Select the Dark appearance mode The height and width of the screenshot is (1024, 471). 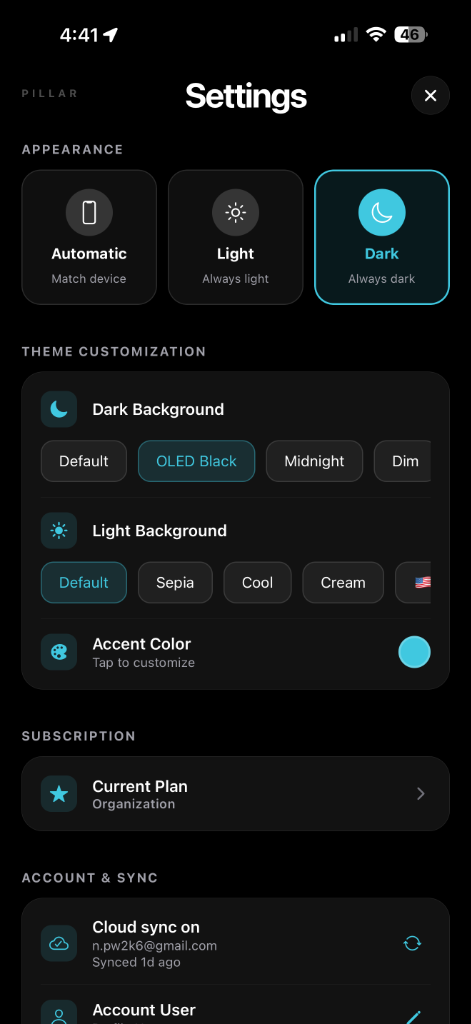(382, 237)
